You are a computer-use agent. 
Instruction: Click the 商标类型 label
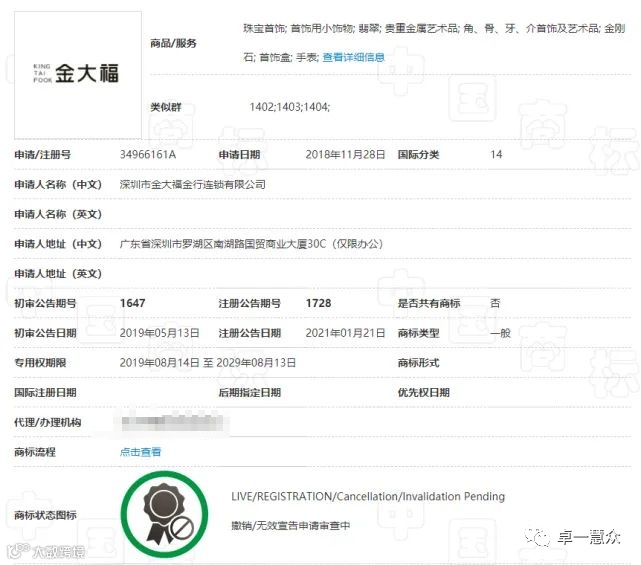419,333
